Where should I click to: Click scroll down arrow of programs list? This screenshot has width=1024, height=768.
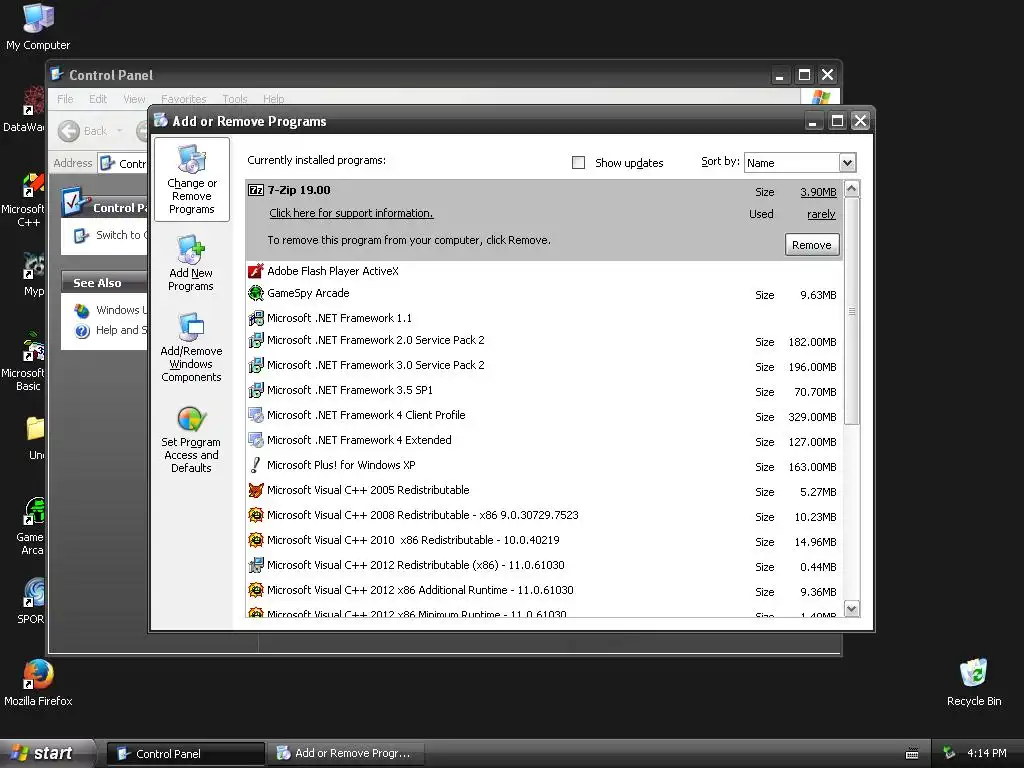tap(852, 609)
